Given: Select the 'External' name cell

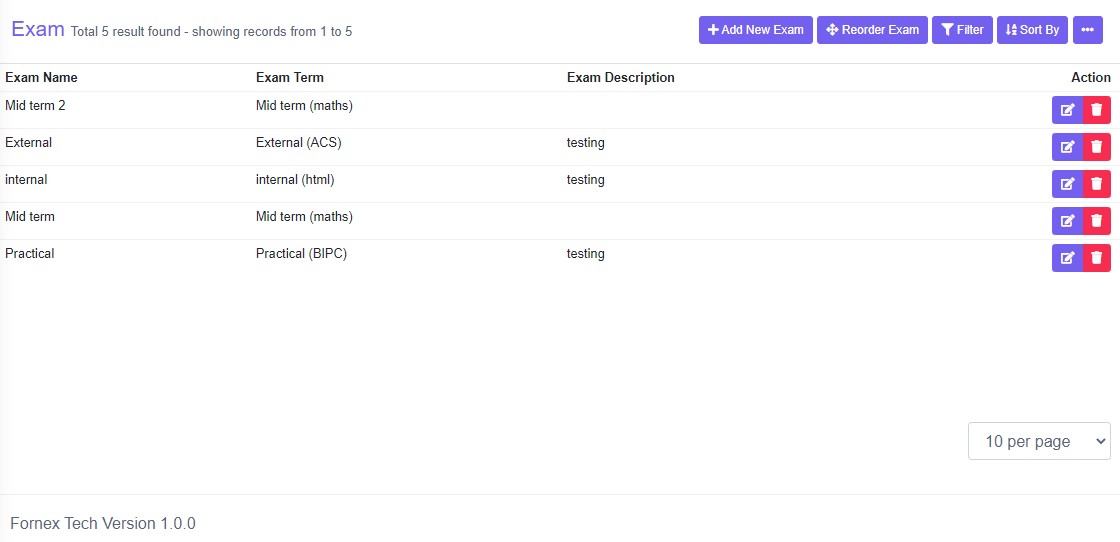Looking at the screenshot, I should [29, 143].
